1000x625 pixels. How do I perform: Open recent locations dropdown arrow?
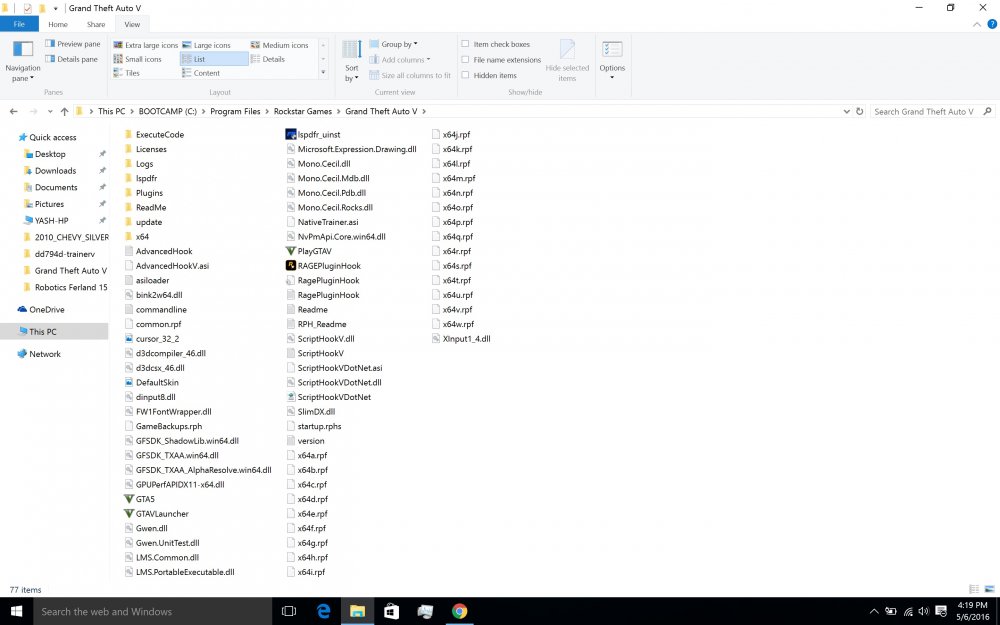coord(50,112)
